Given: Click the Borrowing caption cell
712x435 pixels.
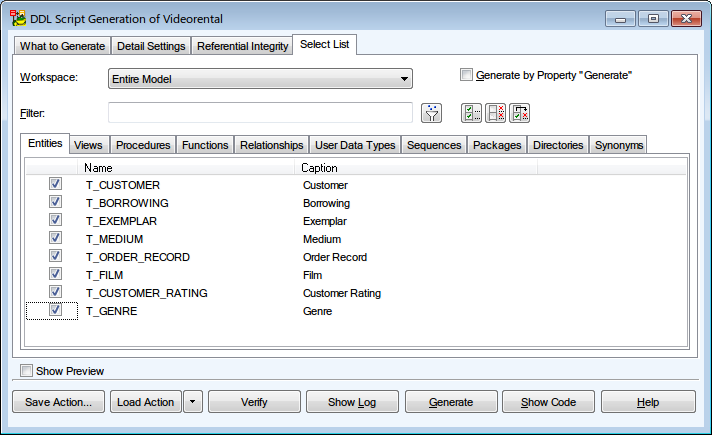Looking at the screenshot, I should click(x=326, y=203).
